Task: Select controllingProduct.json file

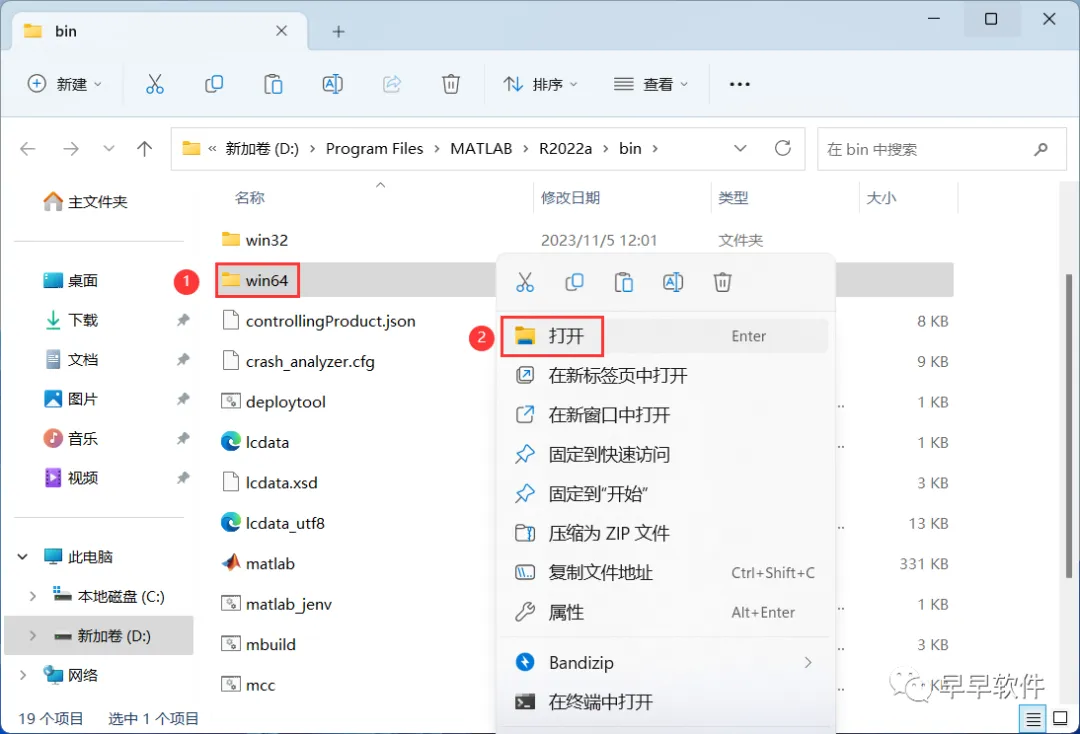Action: coord(319,321)
